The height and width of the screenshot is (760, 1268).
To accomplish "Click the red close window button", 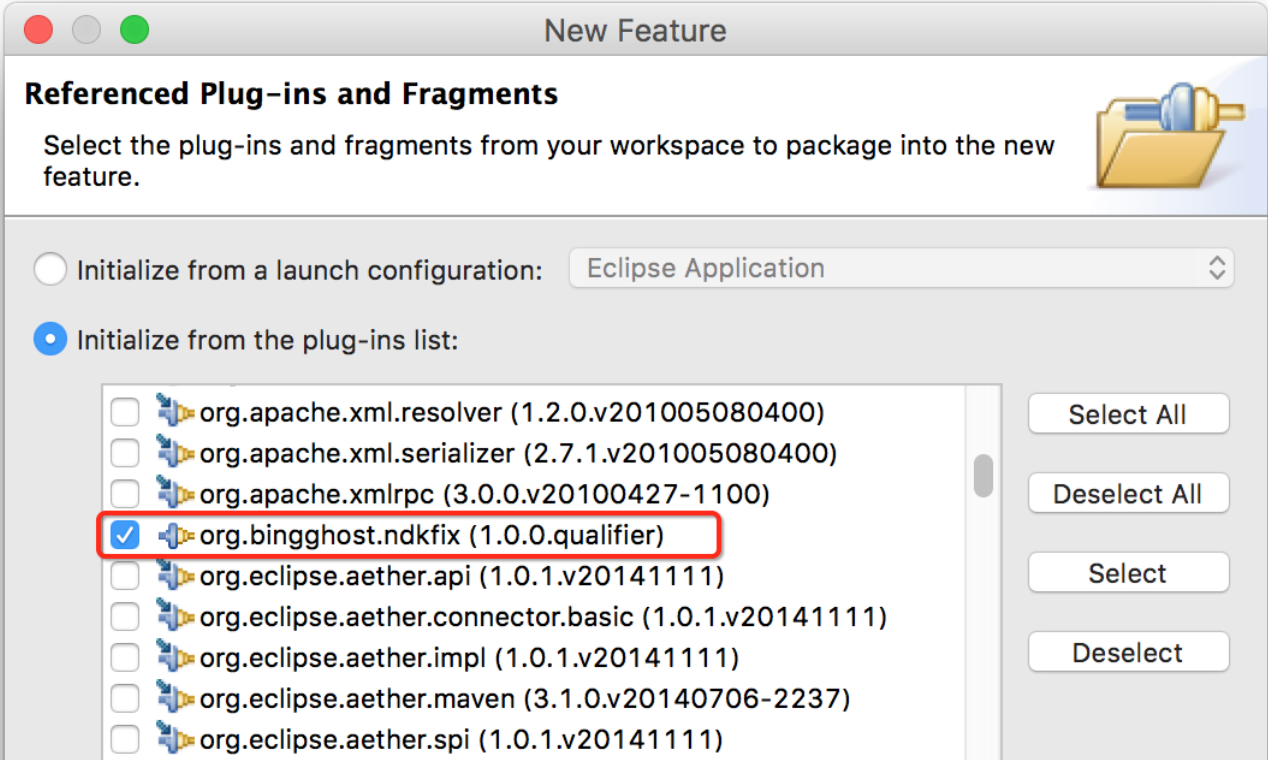I will tap(37, 30).
